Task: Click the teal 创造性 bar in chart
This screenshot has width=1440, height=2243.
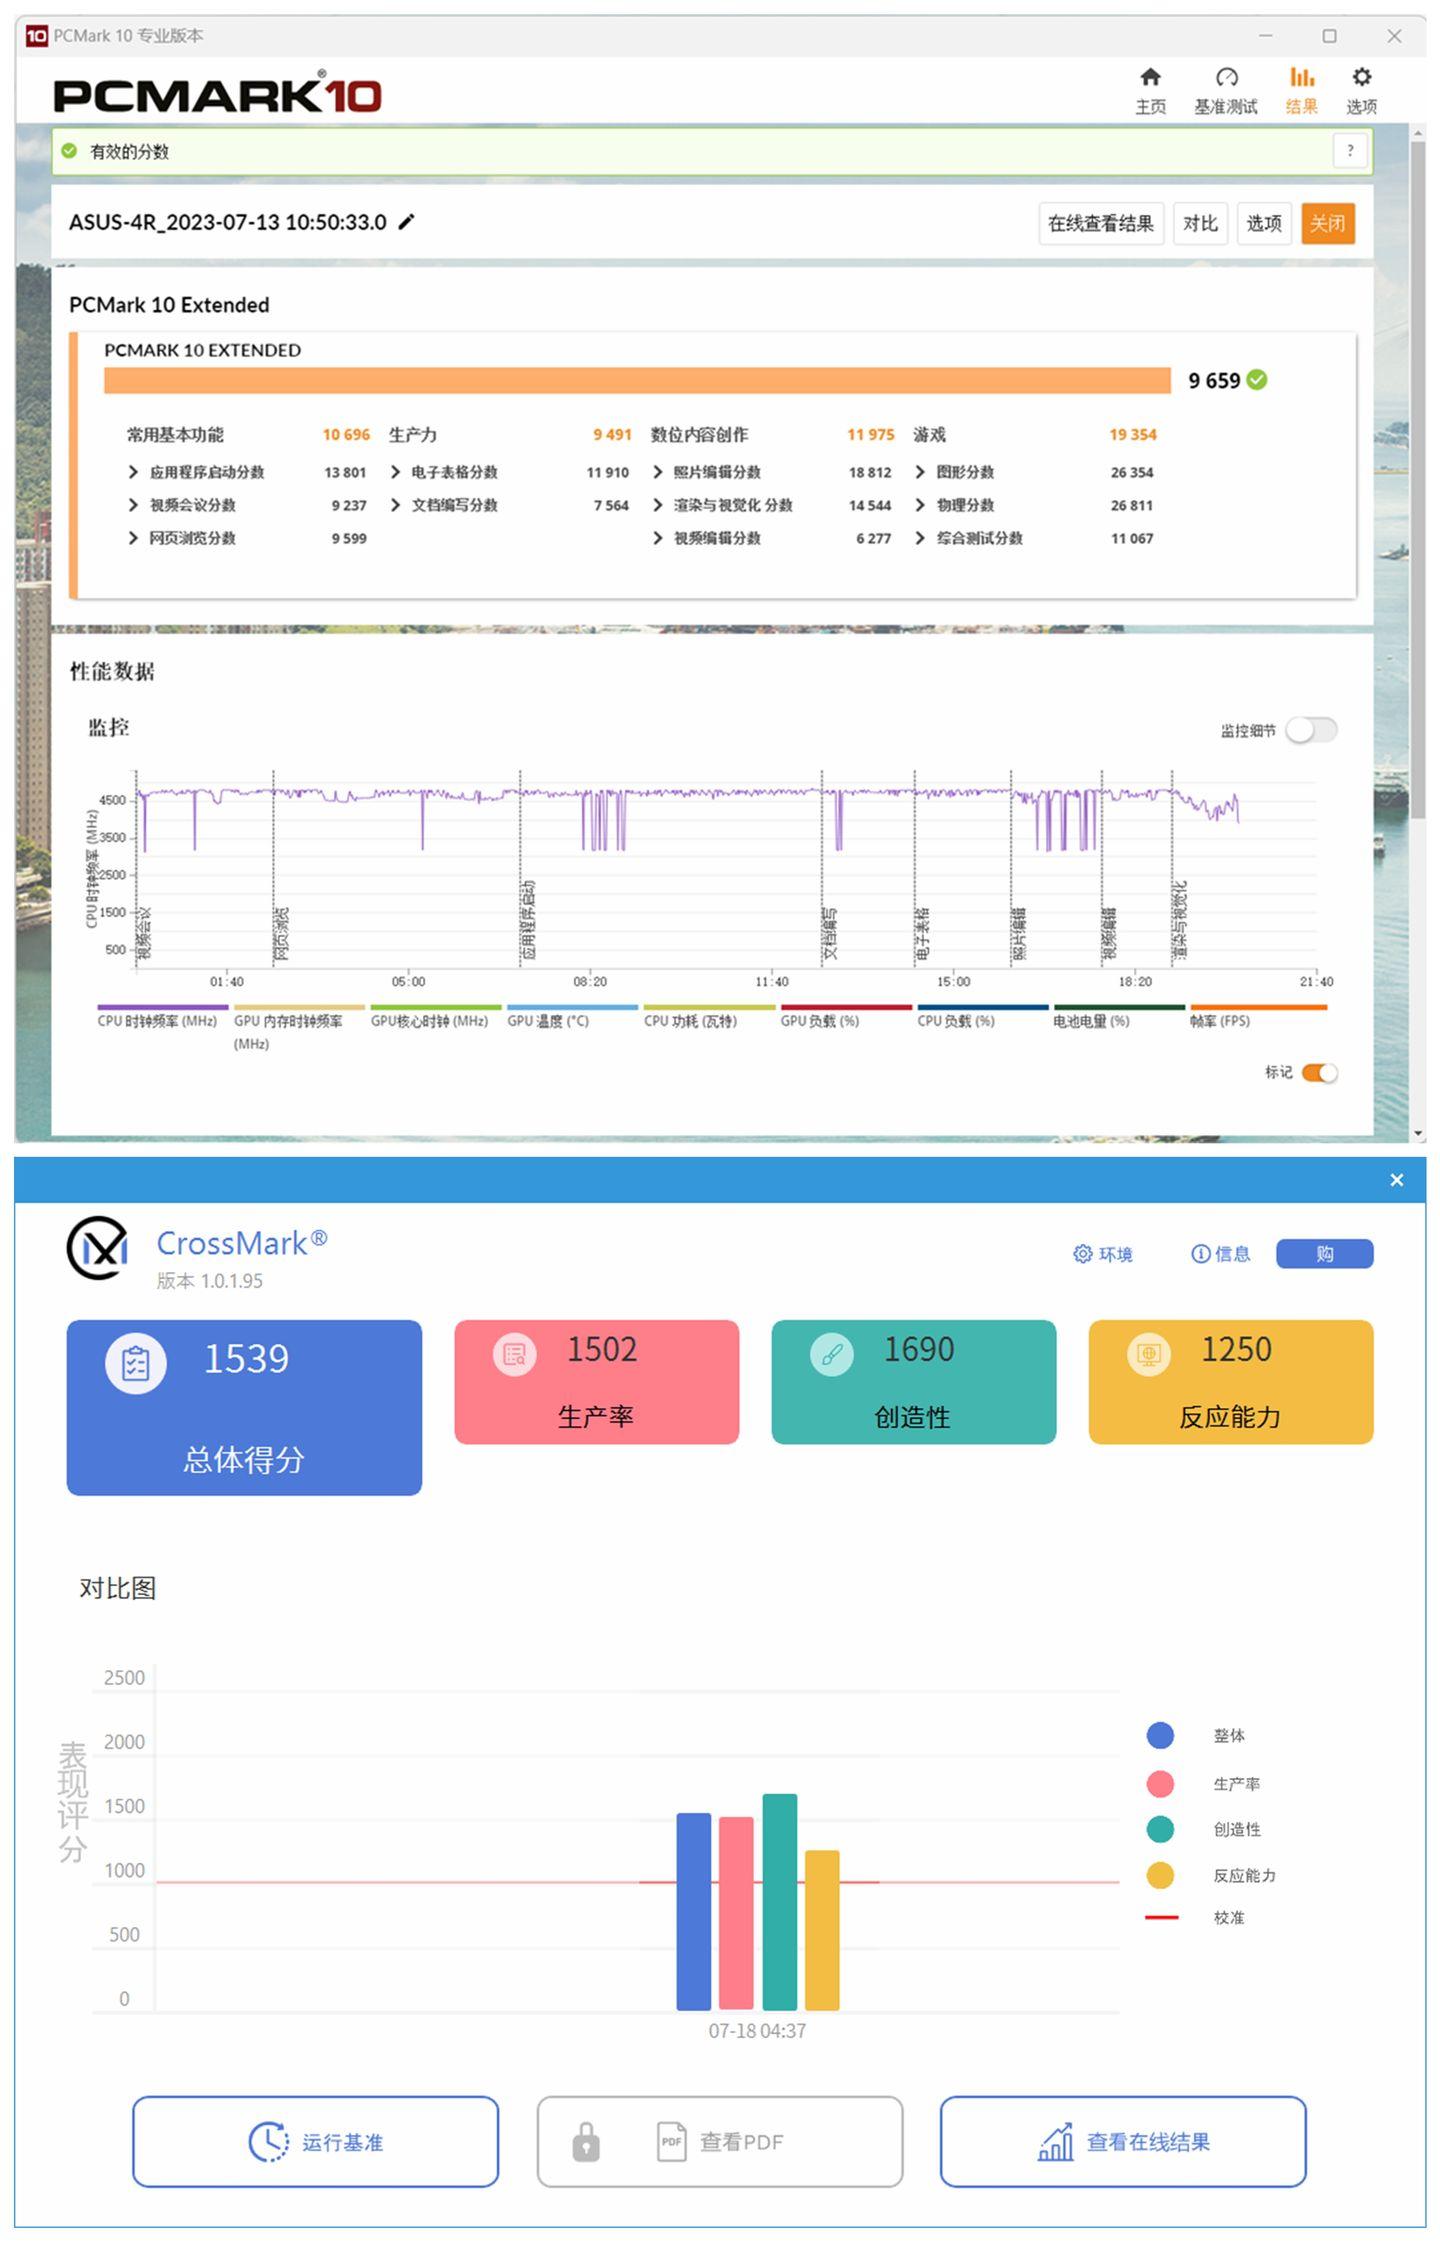Action: pyautogui.click(x=780, y=1902)
